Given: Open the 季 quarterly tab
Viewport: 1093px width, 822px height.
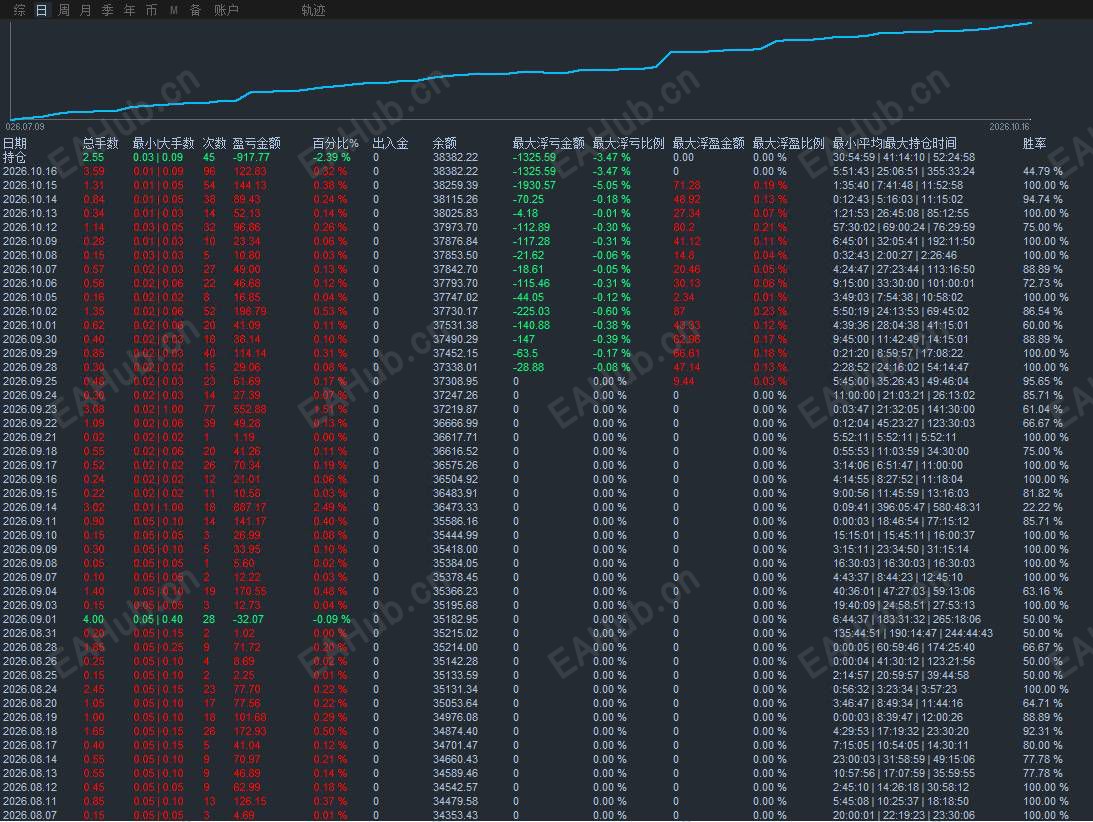Looking at the screenshot, I should [107, 10].
